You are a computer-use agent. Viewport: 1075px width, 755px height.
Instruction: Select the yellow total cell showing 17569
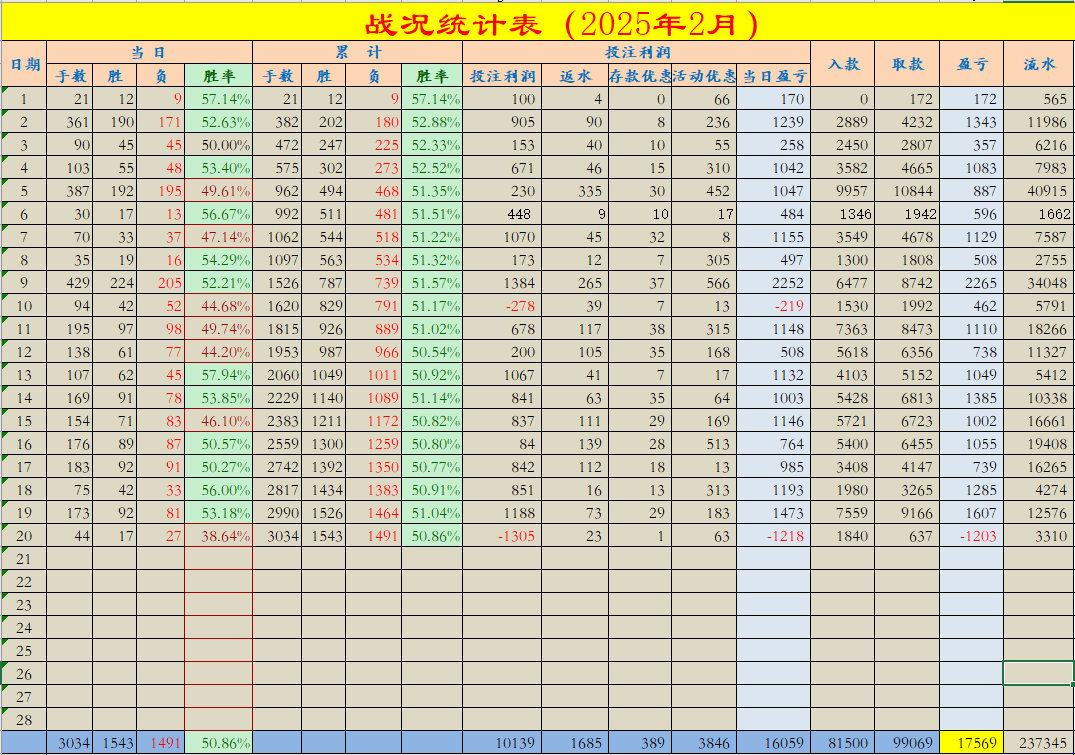click(x=970, y=744)
